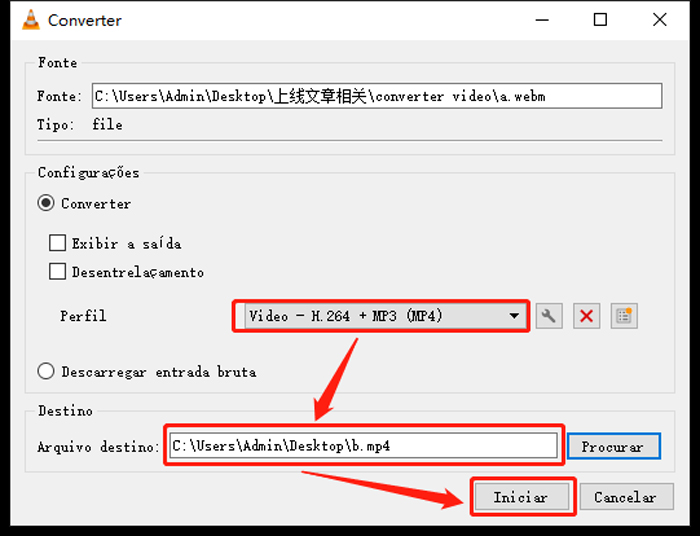Click the Fonte path field

[377, 96]
